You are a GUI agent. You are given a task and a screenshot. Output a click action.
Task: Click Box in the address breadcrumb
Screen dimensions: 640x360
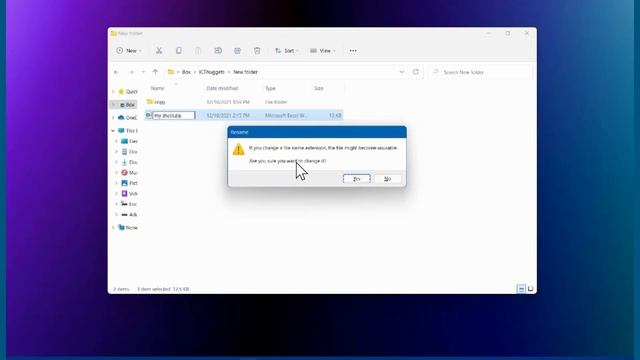click(x=186, y=72)
